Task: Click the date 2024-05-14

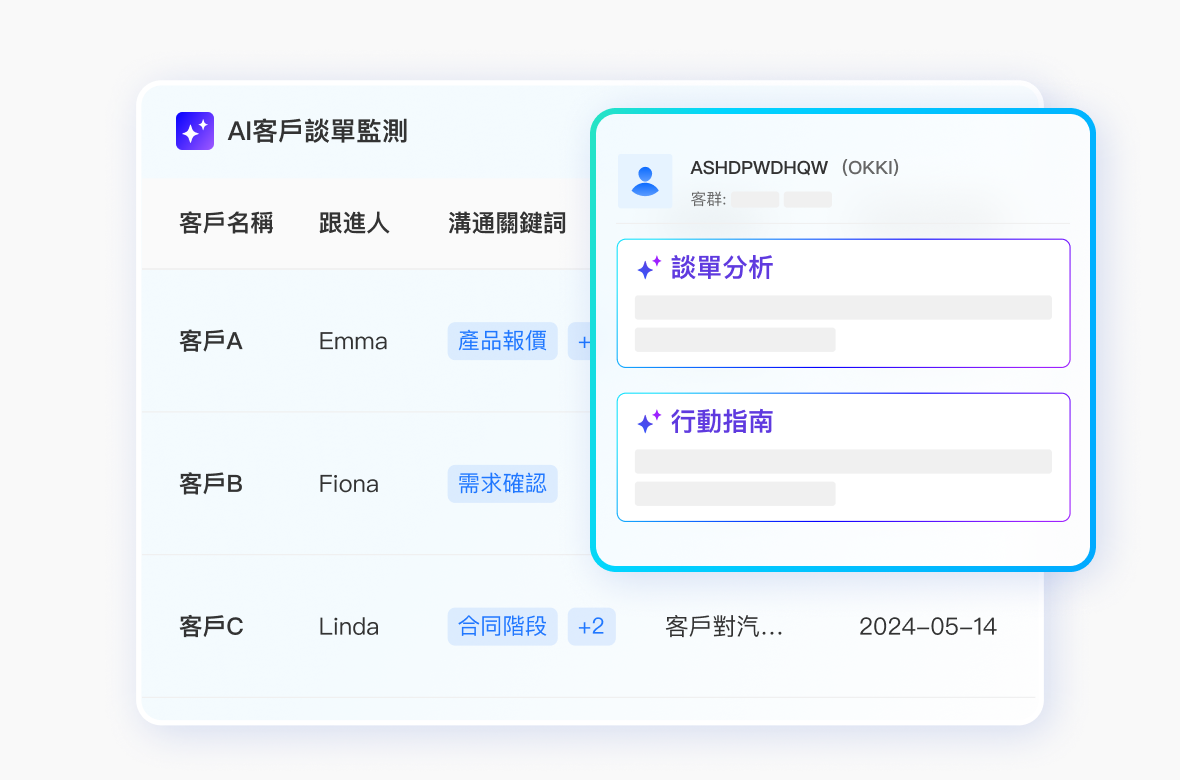Action: coord(928,626)
